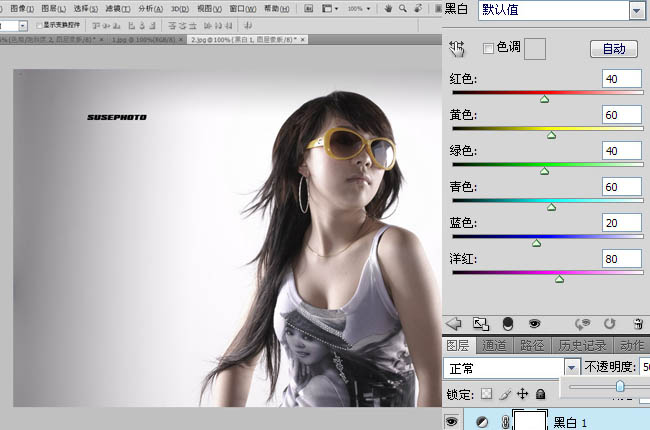Screen dimensions: 650x430
Task: Switch to the 通道 channels tab
Action: pos(495,346)
